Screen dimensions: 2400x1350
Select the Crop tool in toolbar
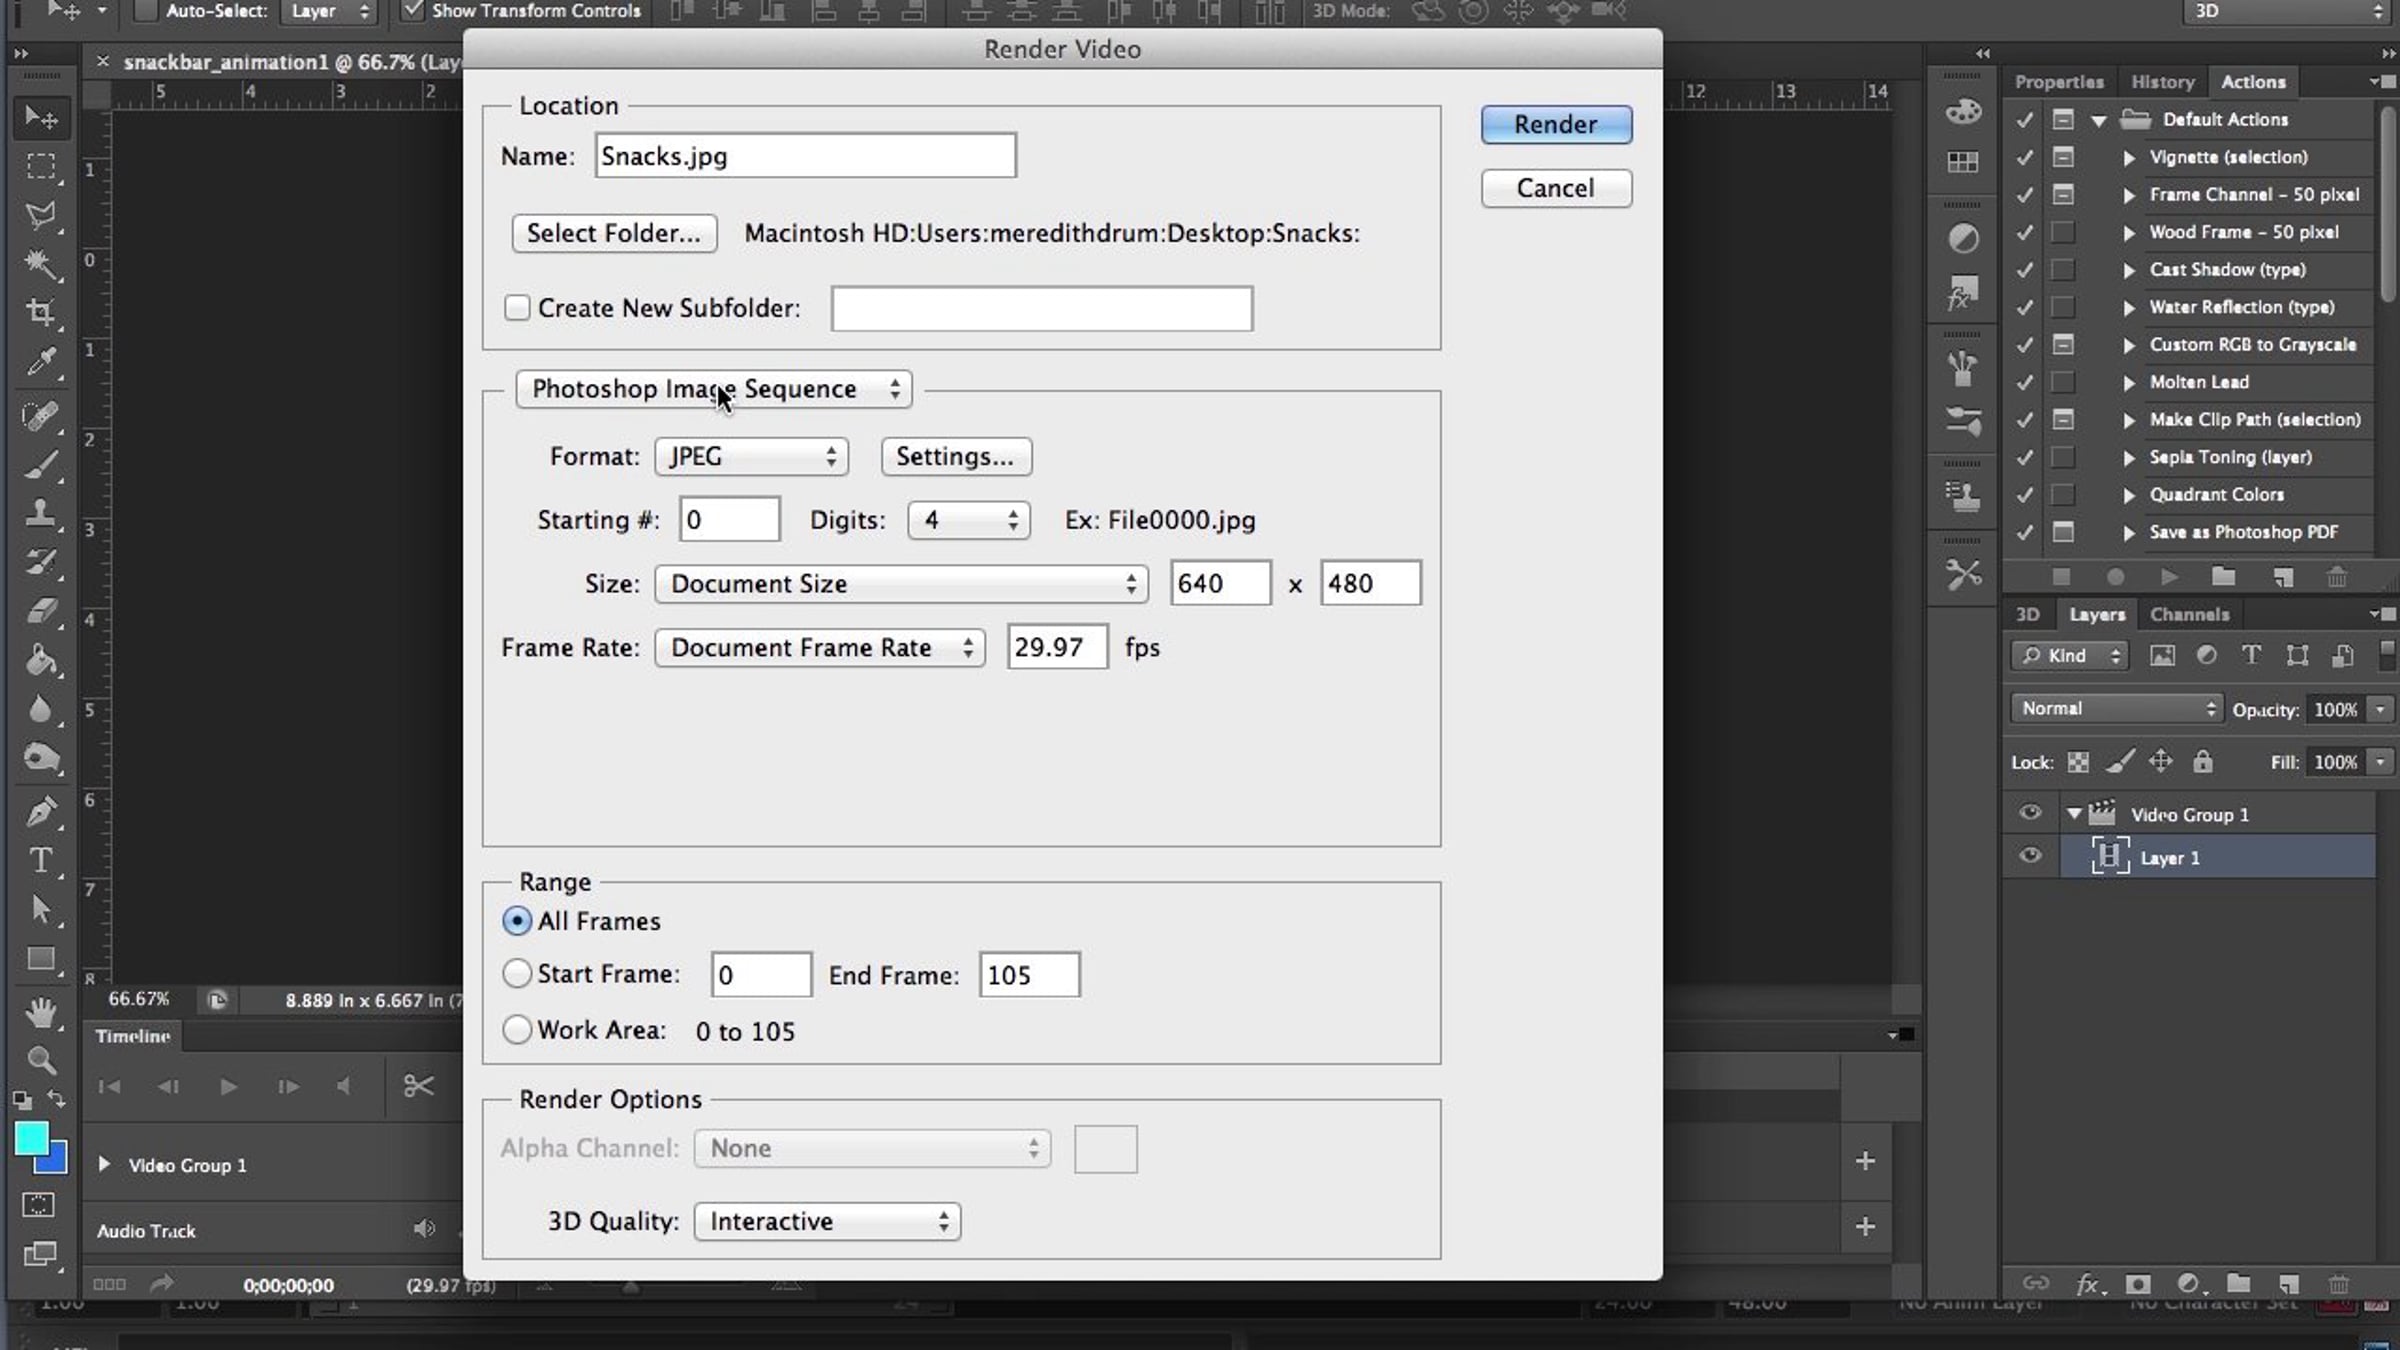point(40,312)
